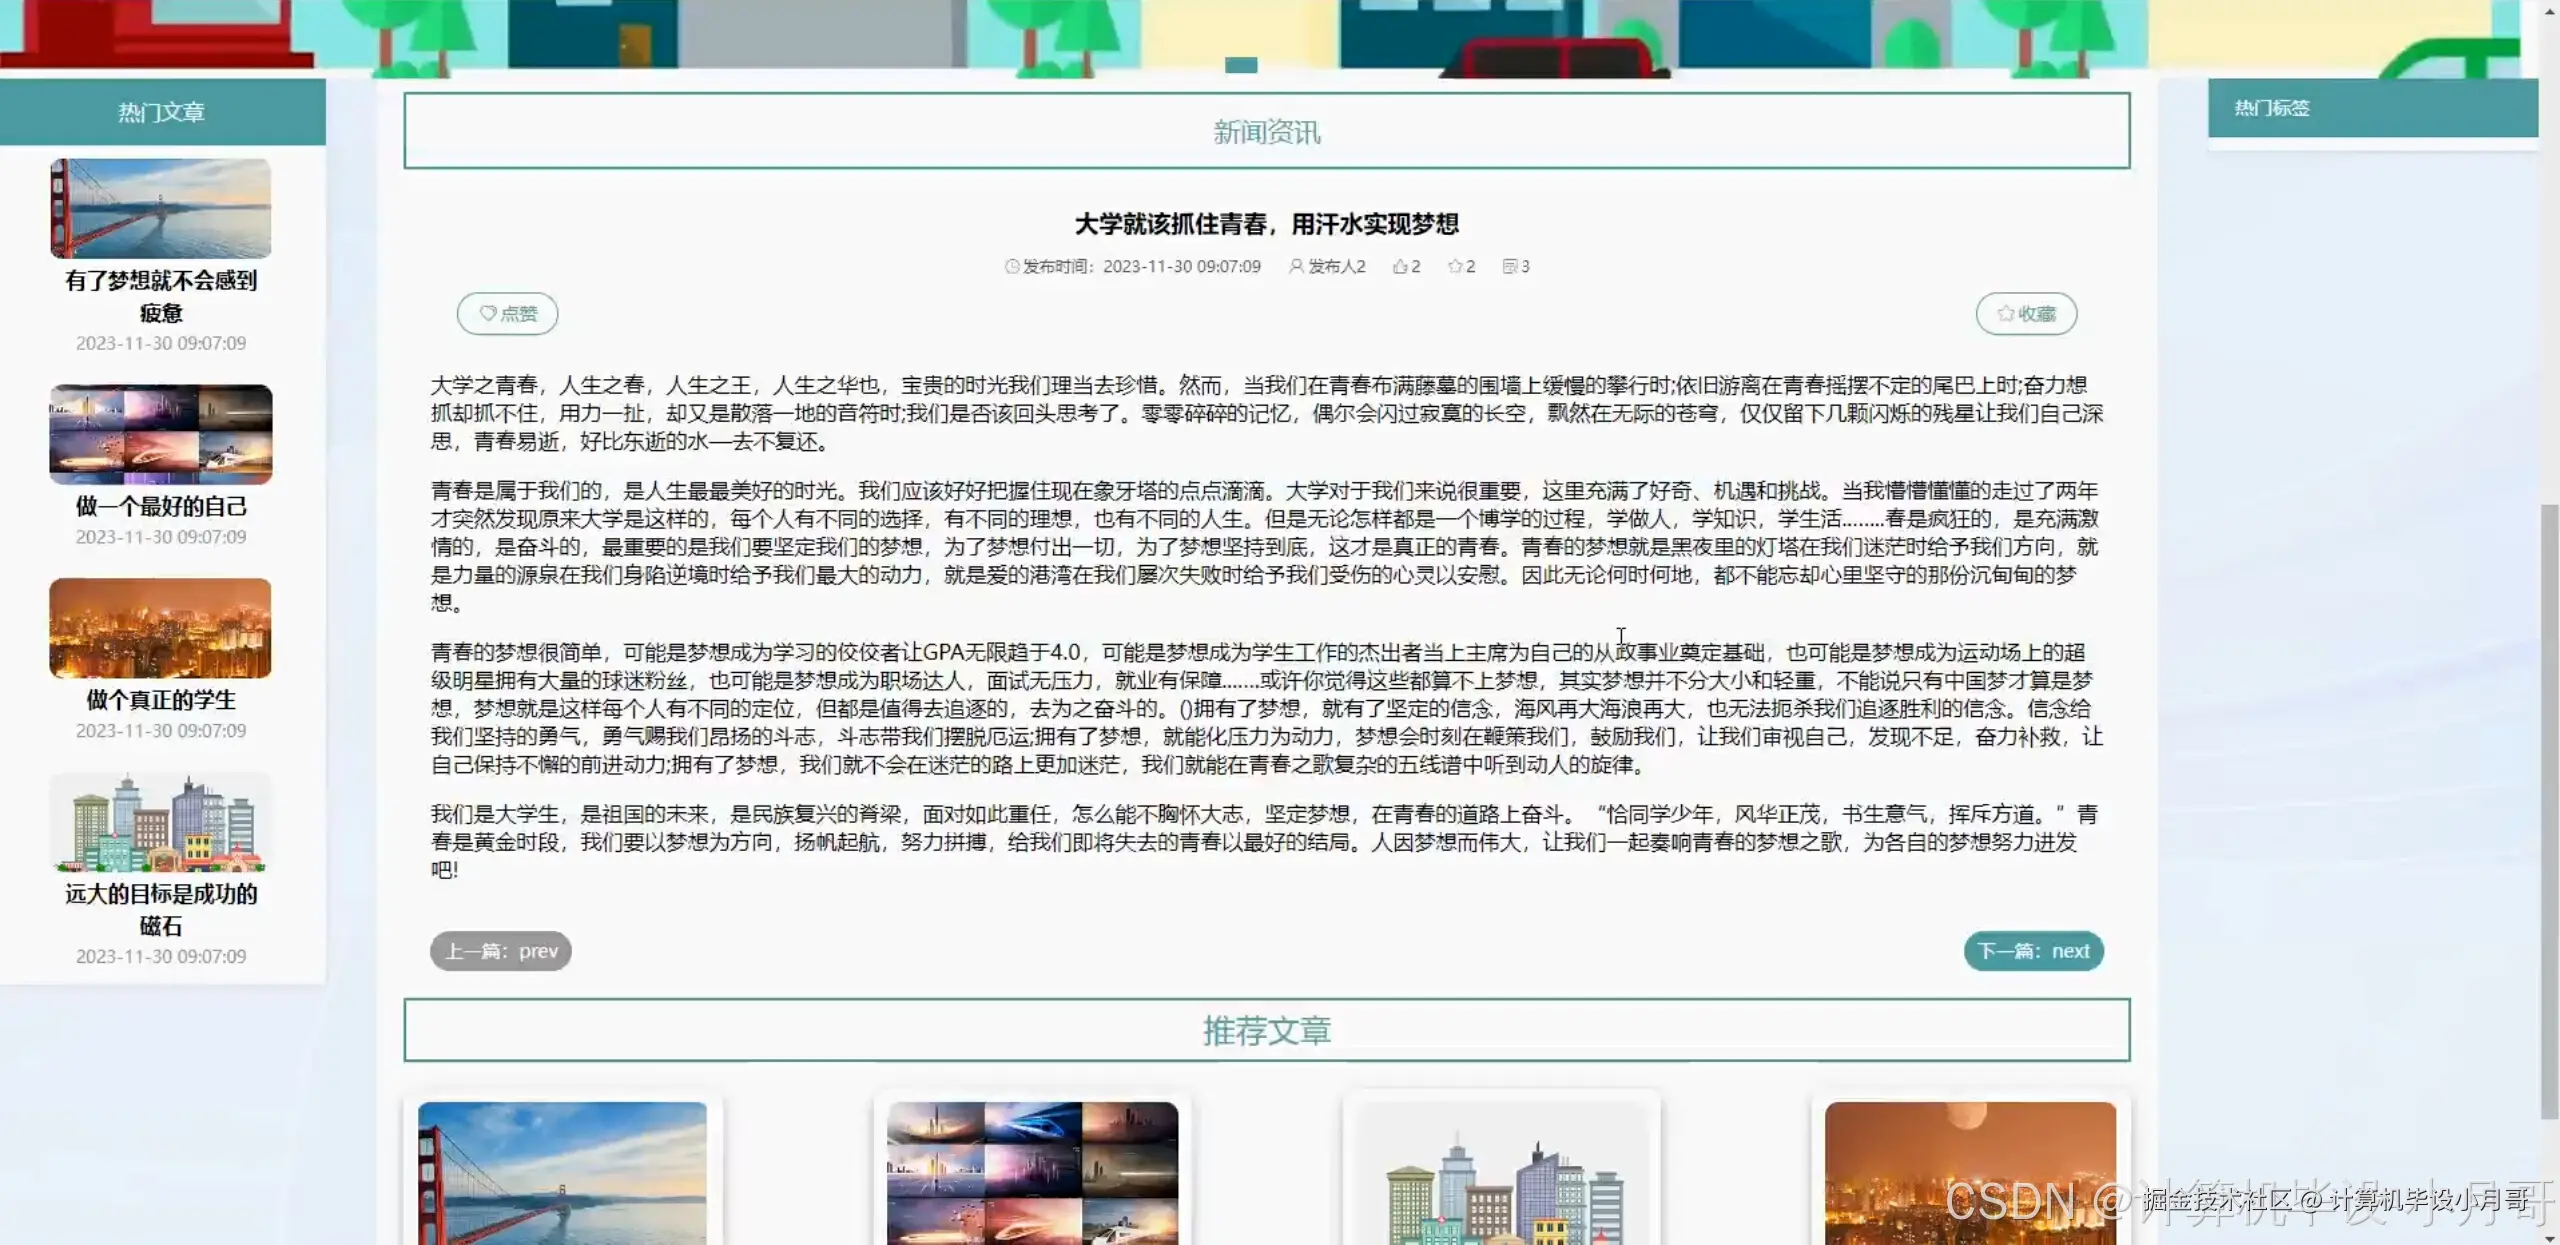This screenshot has height=1245, width=2560.
Task: Open the previous article via 上一篇 prev
Action: pyautogui.click(x=500, y=951)
